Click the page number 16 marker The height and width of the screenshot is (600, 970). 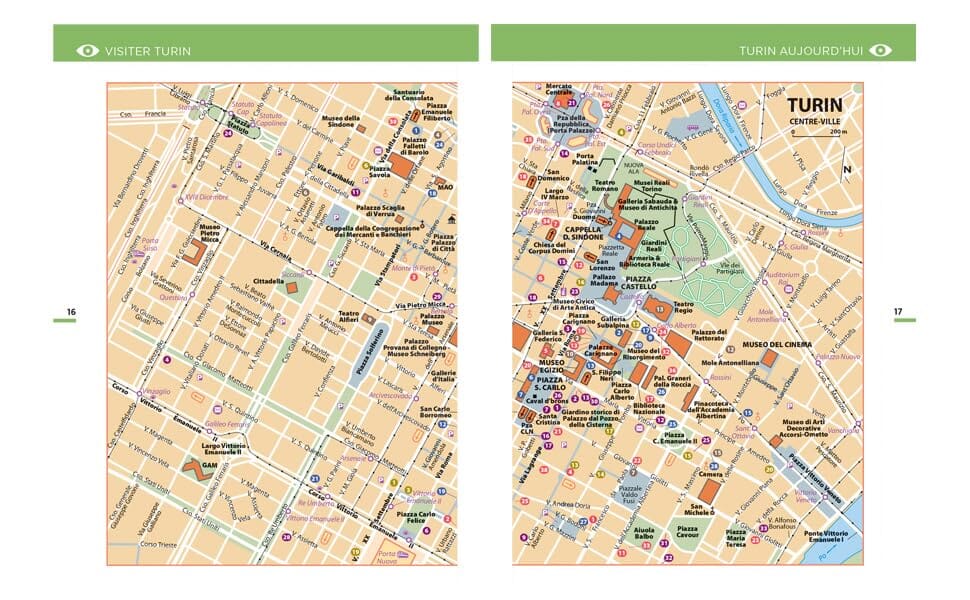pos(71,313)
